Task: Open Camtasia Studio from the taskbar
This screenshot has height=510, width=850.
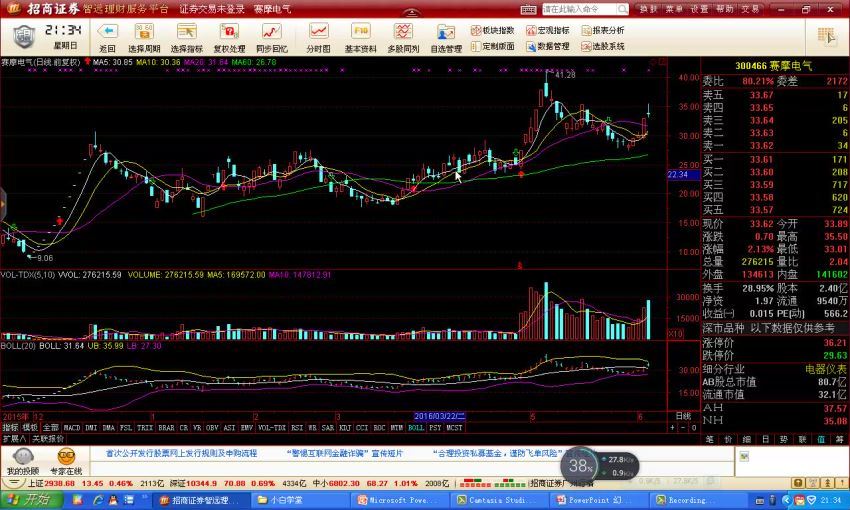Action: [x=500, y=500]
